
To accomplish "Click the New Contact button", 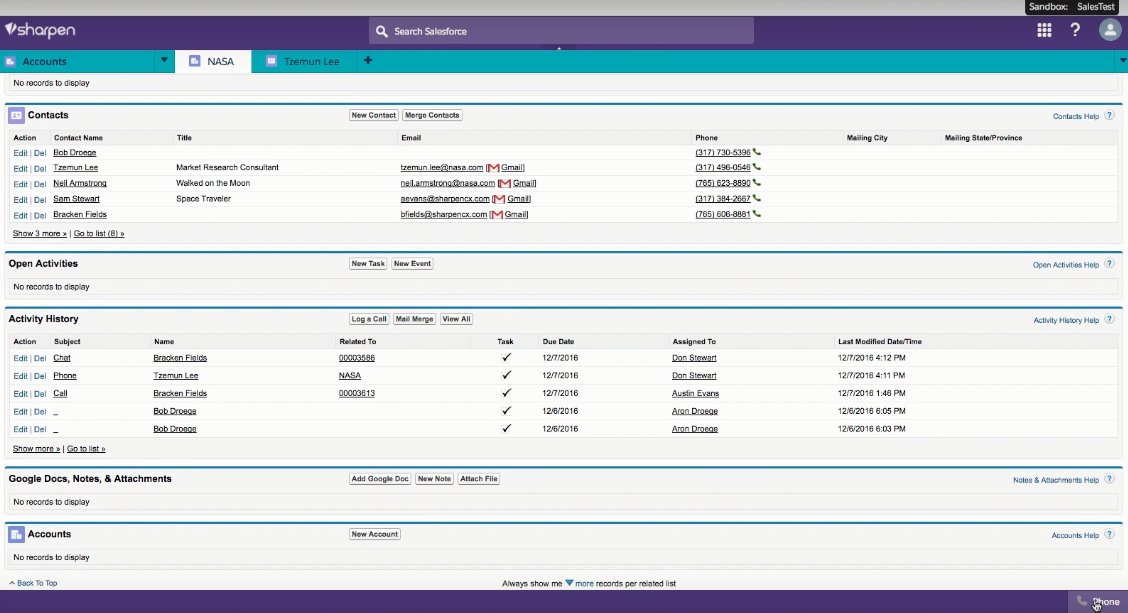I will tap(373, 115).
